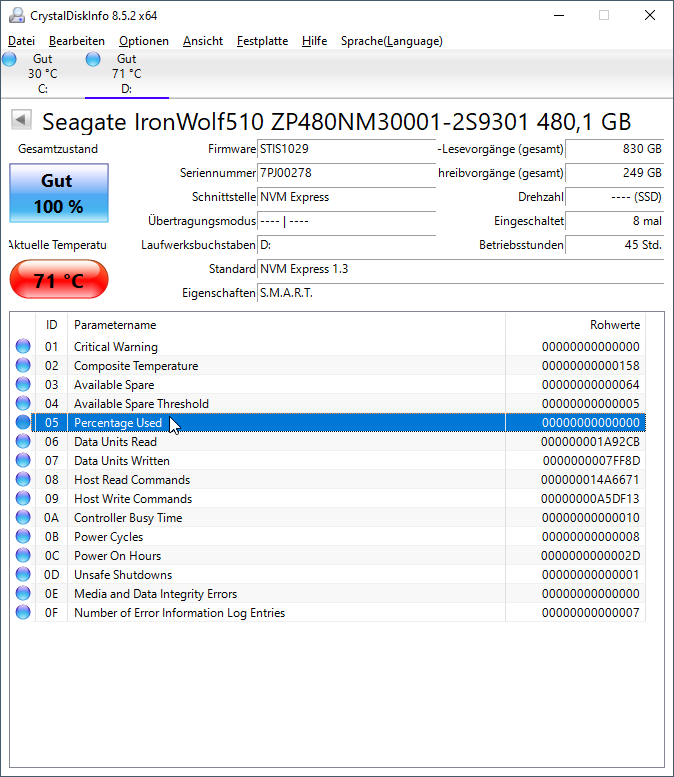Screen dimensions: 674x777
Task: Click the status orb for Composite Temperature
Action: (x=23, y=365)
